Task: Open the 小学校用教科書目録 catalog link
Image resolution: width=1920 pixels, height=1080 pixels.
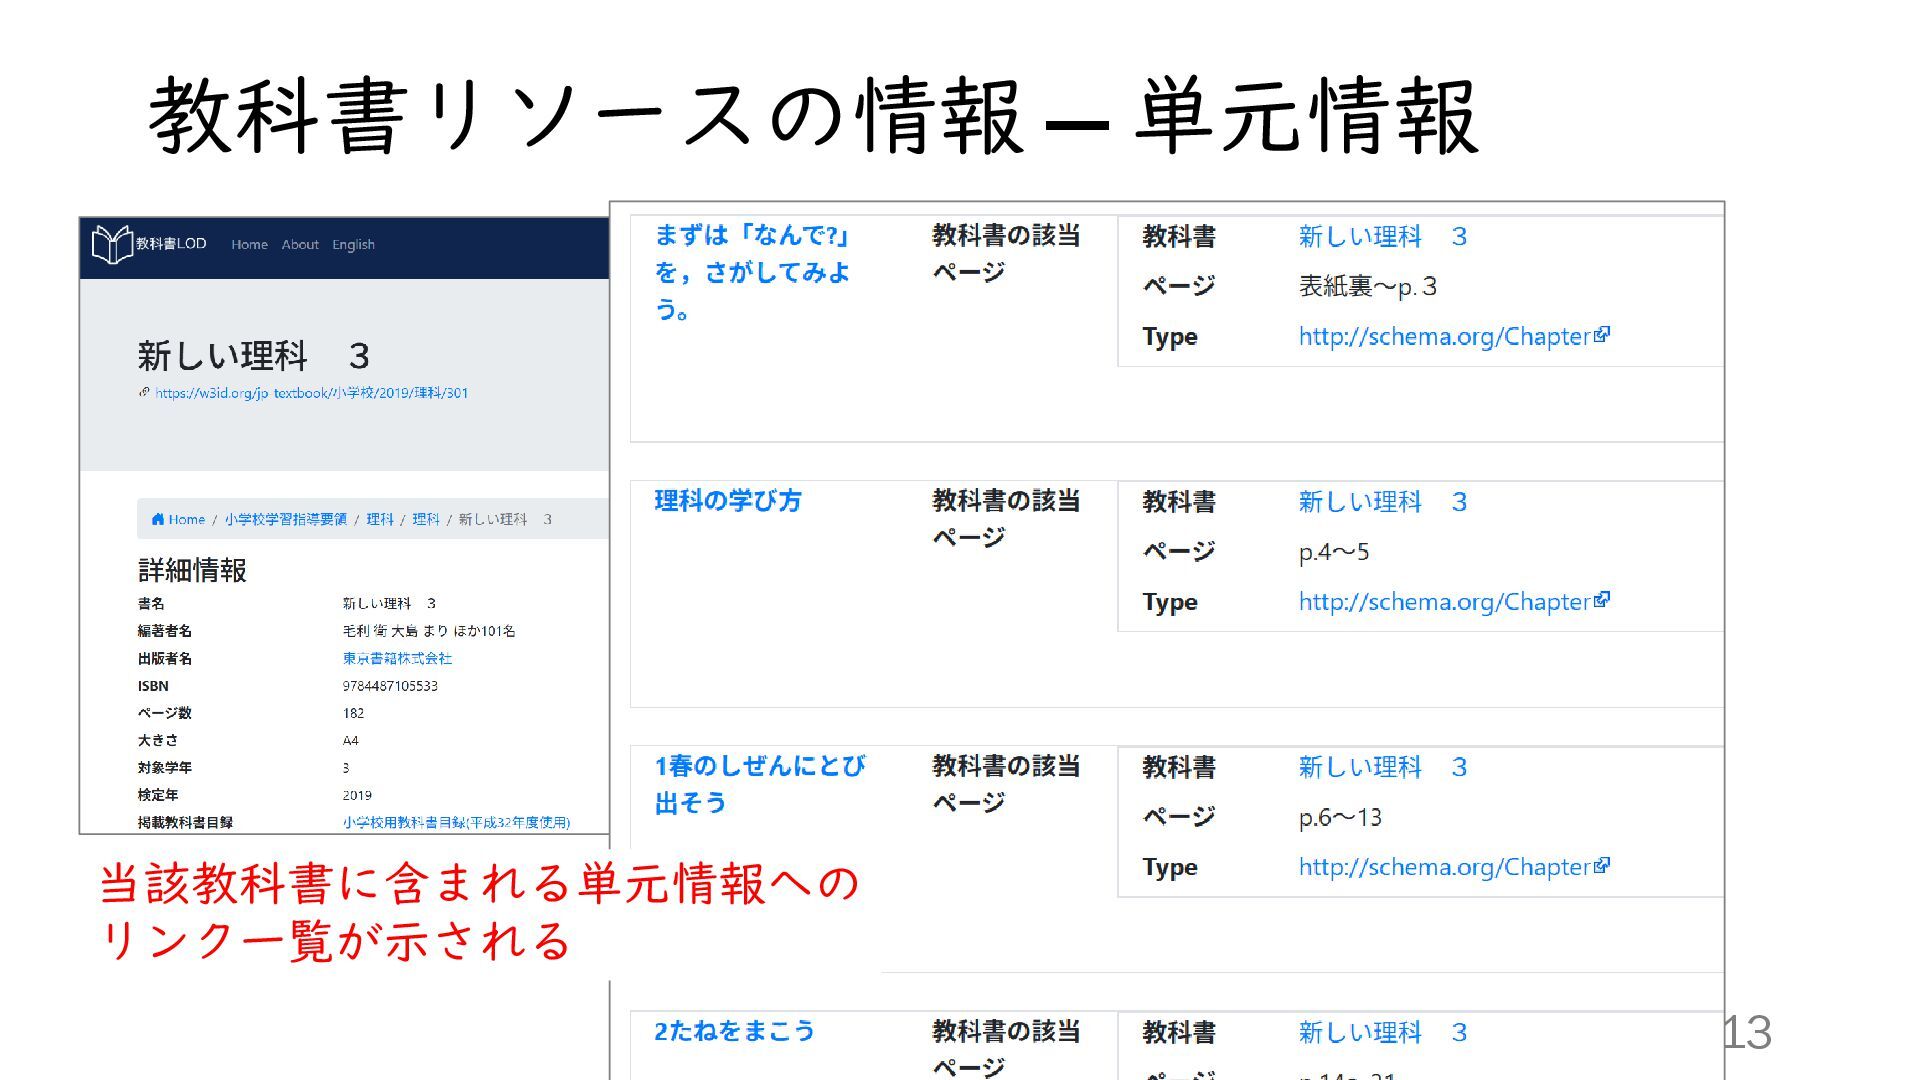Action: [x=456, y=822]
